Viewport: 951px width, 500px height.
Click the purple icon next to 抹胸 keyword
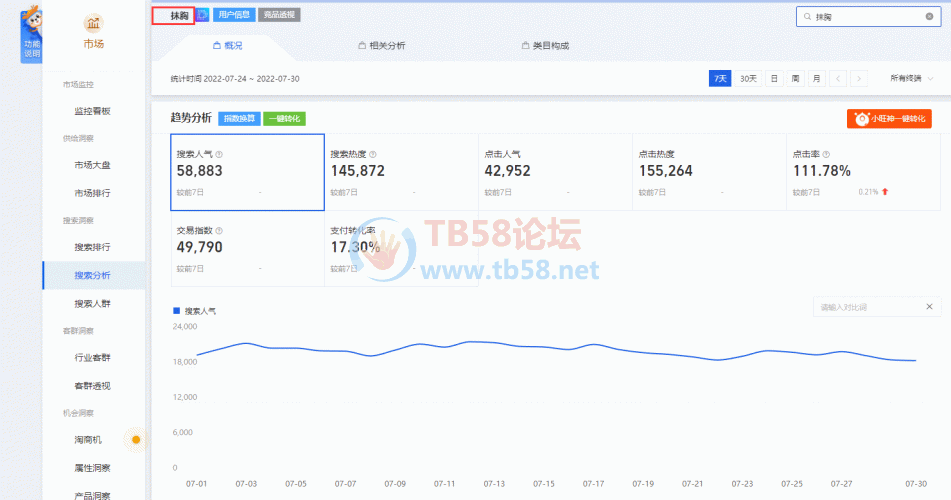pyautogui.click(x=203, y=15)
